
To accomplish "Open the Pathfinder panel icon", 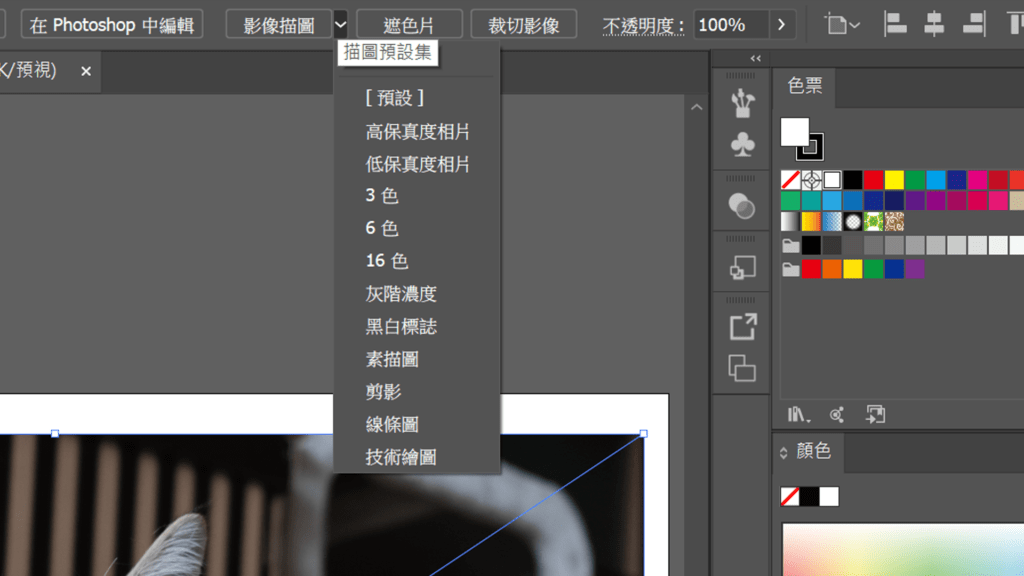I will (742, 267).
